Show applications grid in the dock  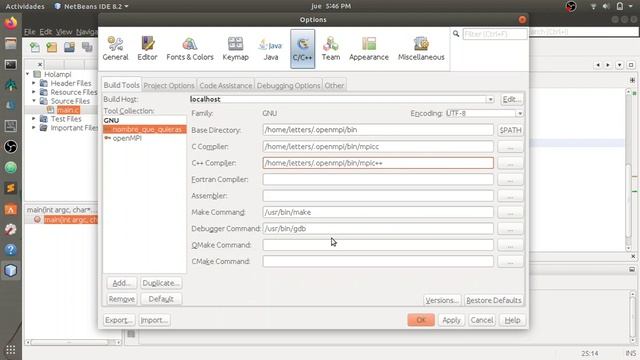tap(11, 350)
